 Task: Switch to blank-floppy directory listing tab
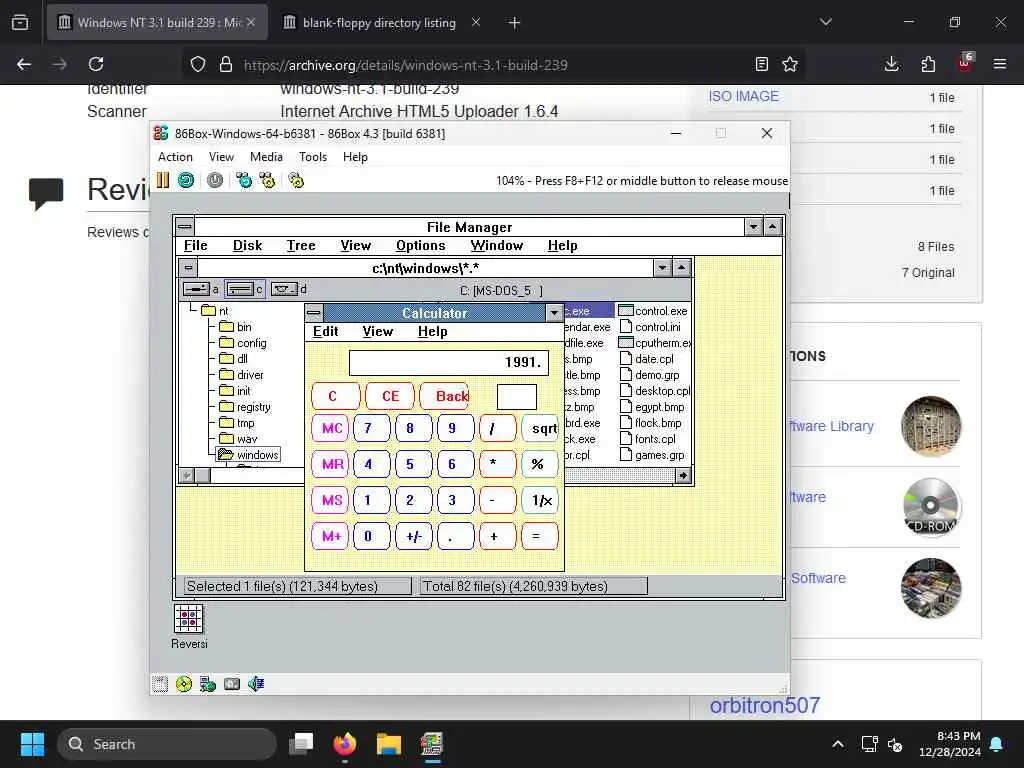coord(381,22)
